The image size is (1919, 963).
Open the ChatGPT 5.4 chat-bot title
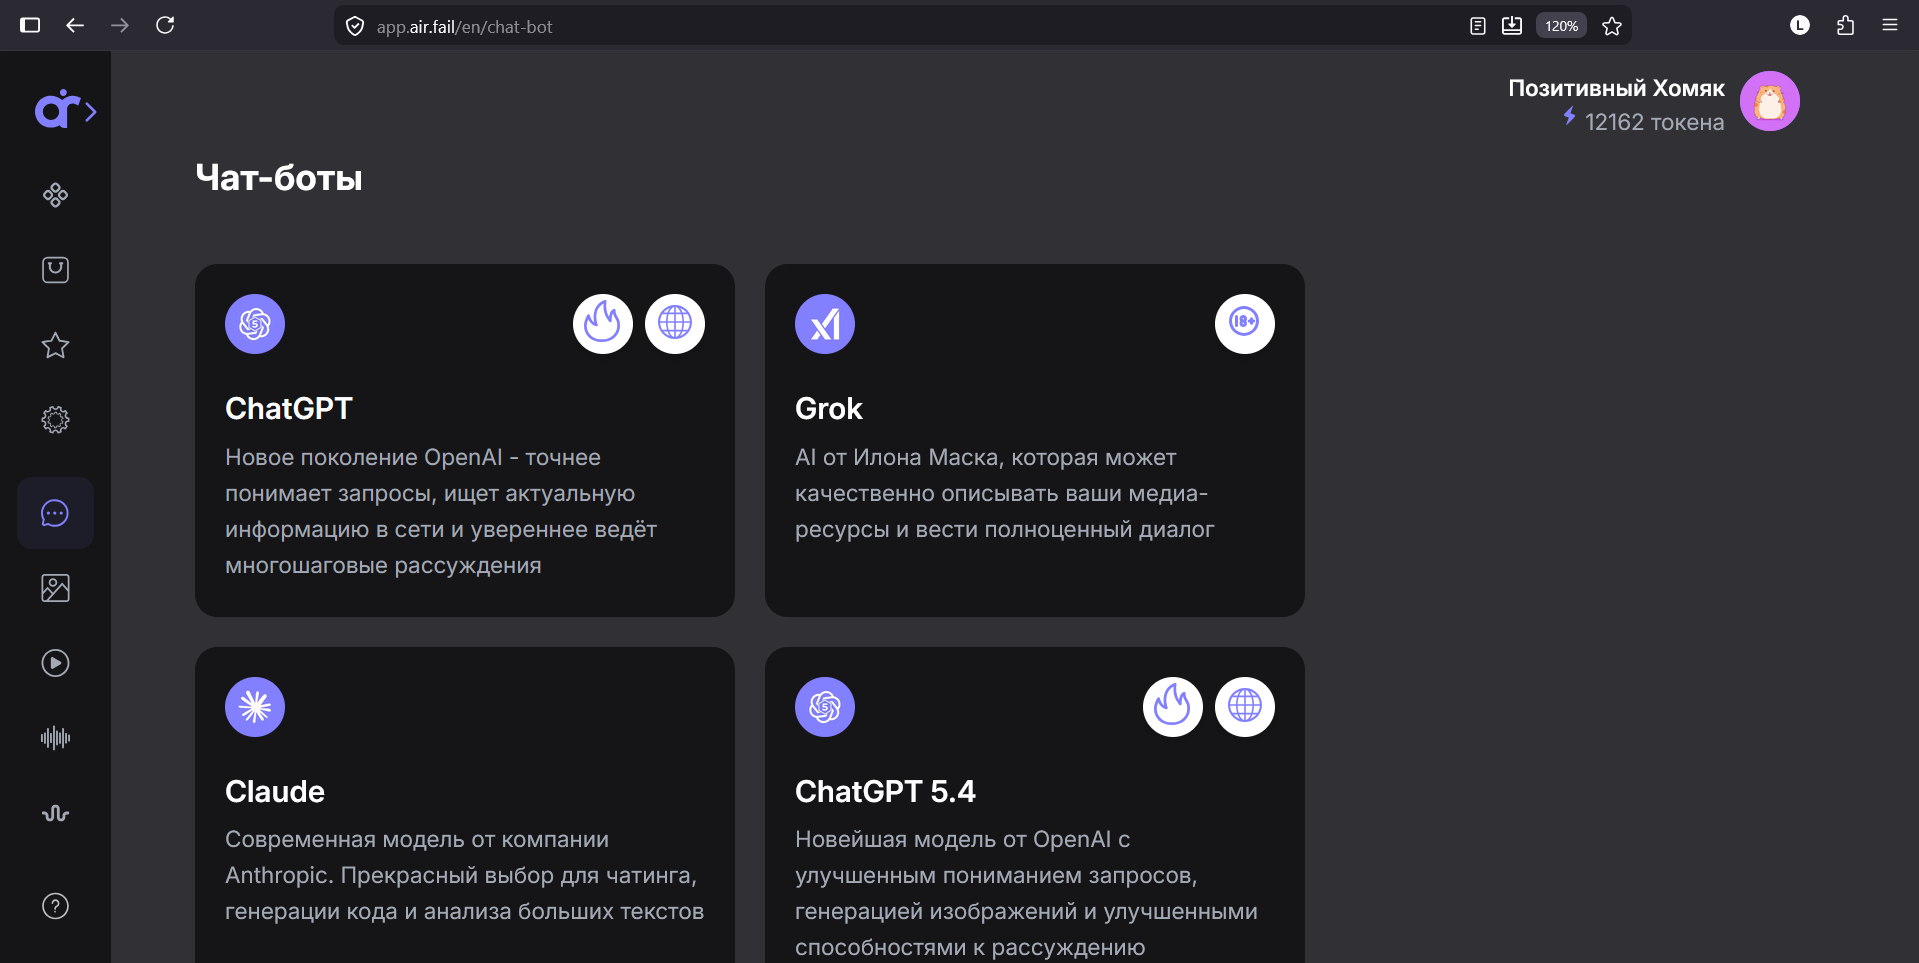pyautogui.click(x=885, y=792)
